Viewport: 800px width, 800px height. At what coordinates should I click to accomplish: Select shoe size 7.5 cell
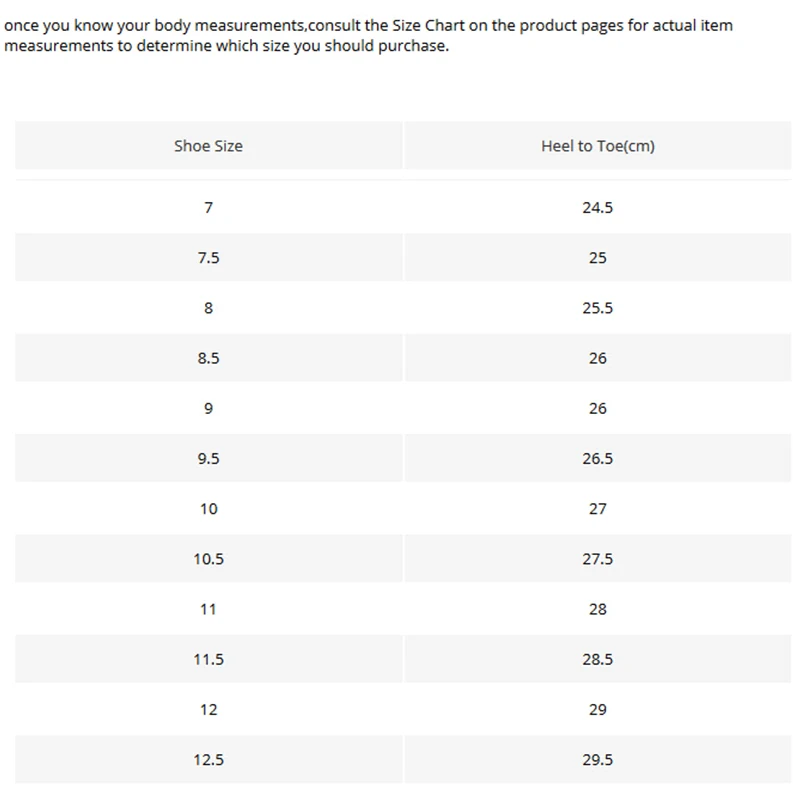209,258
